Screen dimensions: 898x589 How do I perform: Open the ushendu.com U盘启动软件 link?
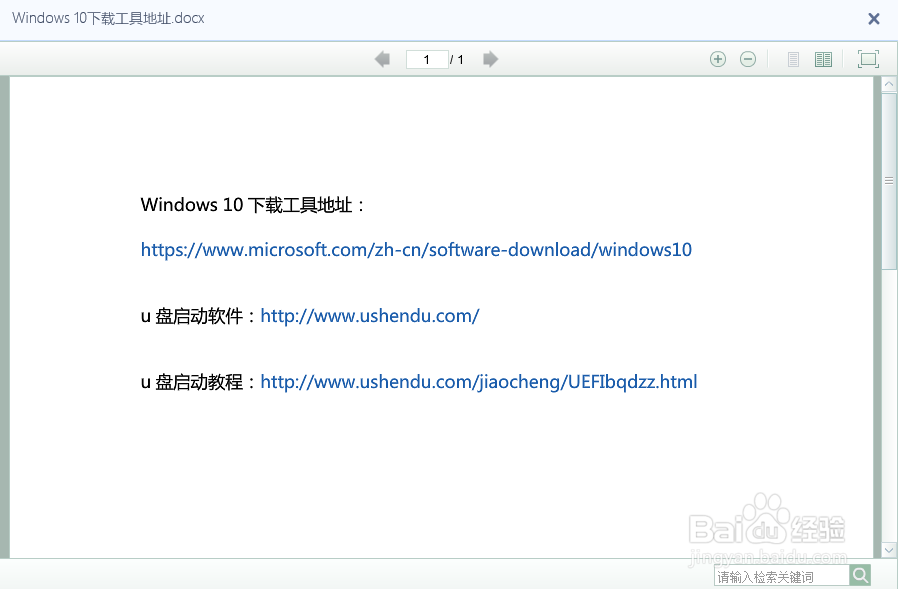coord(369,315)
